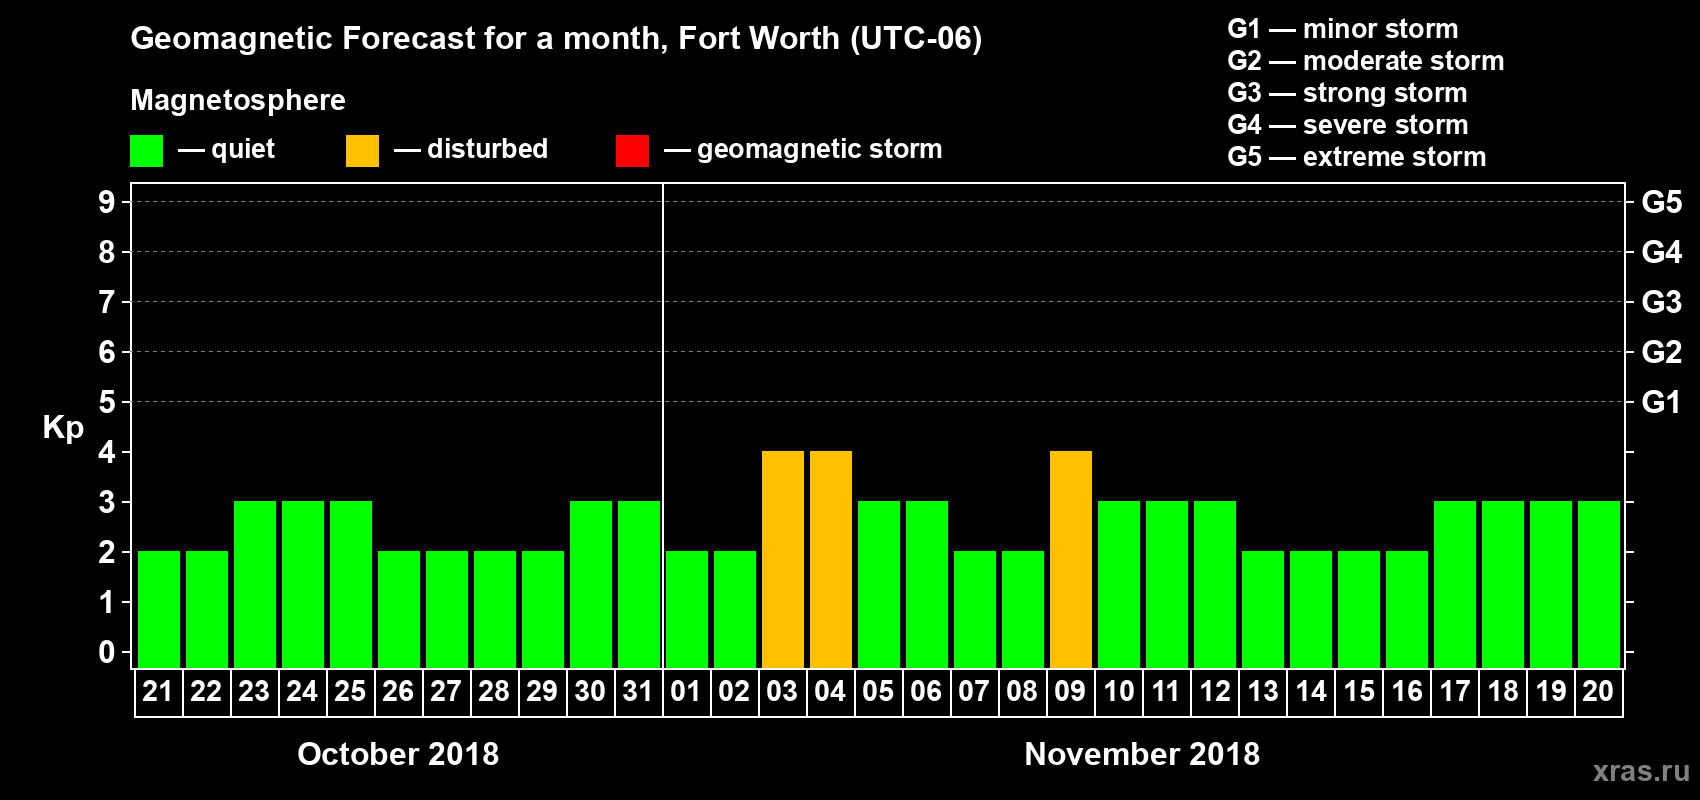Click date label 24 on the axis
The width and height of the screenshot is (1700, 800).
[302, 692]
